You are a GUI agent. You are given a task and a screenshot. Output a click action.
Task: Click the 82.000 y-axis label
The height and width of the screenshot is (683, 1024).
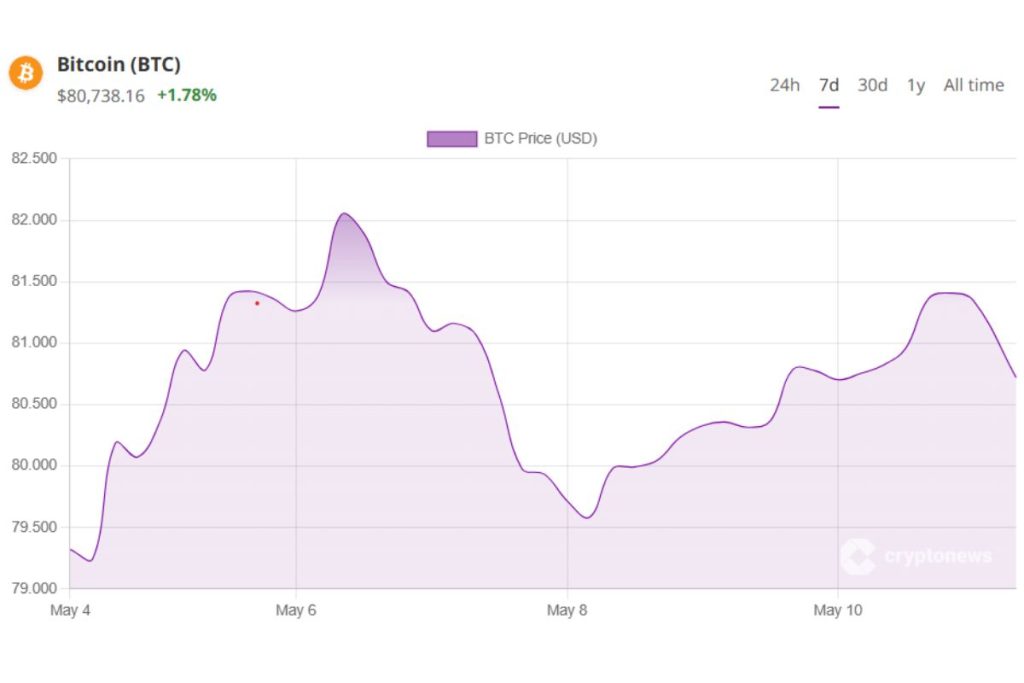[34, 219]
